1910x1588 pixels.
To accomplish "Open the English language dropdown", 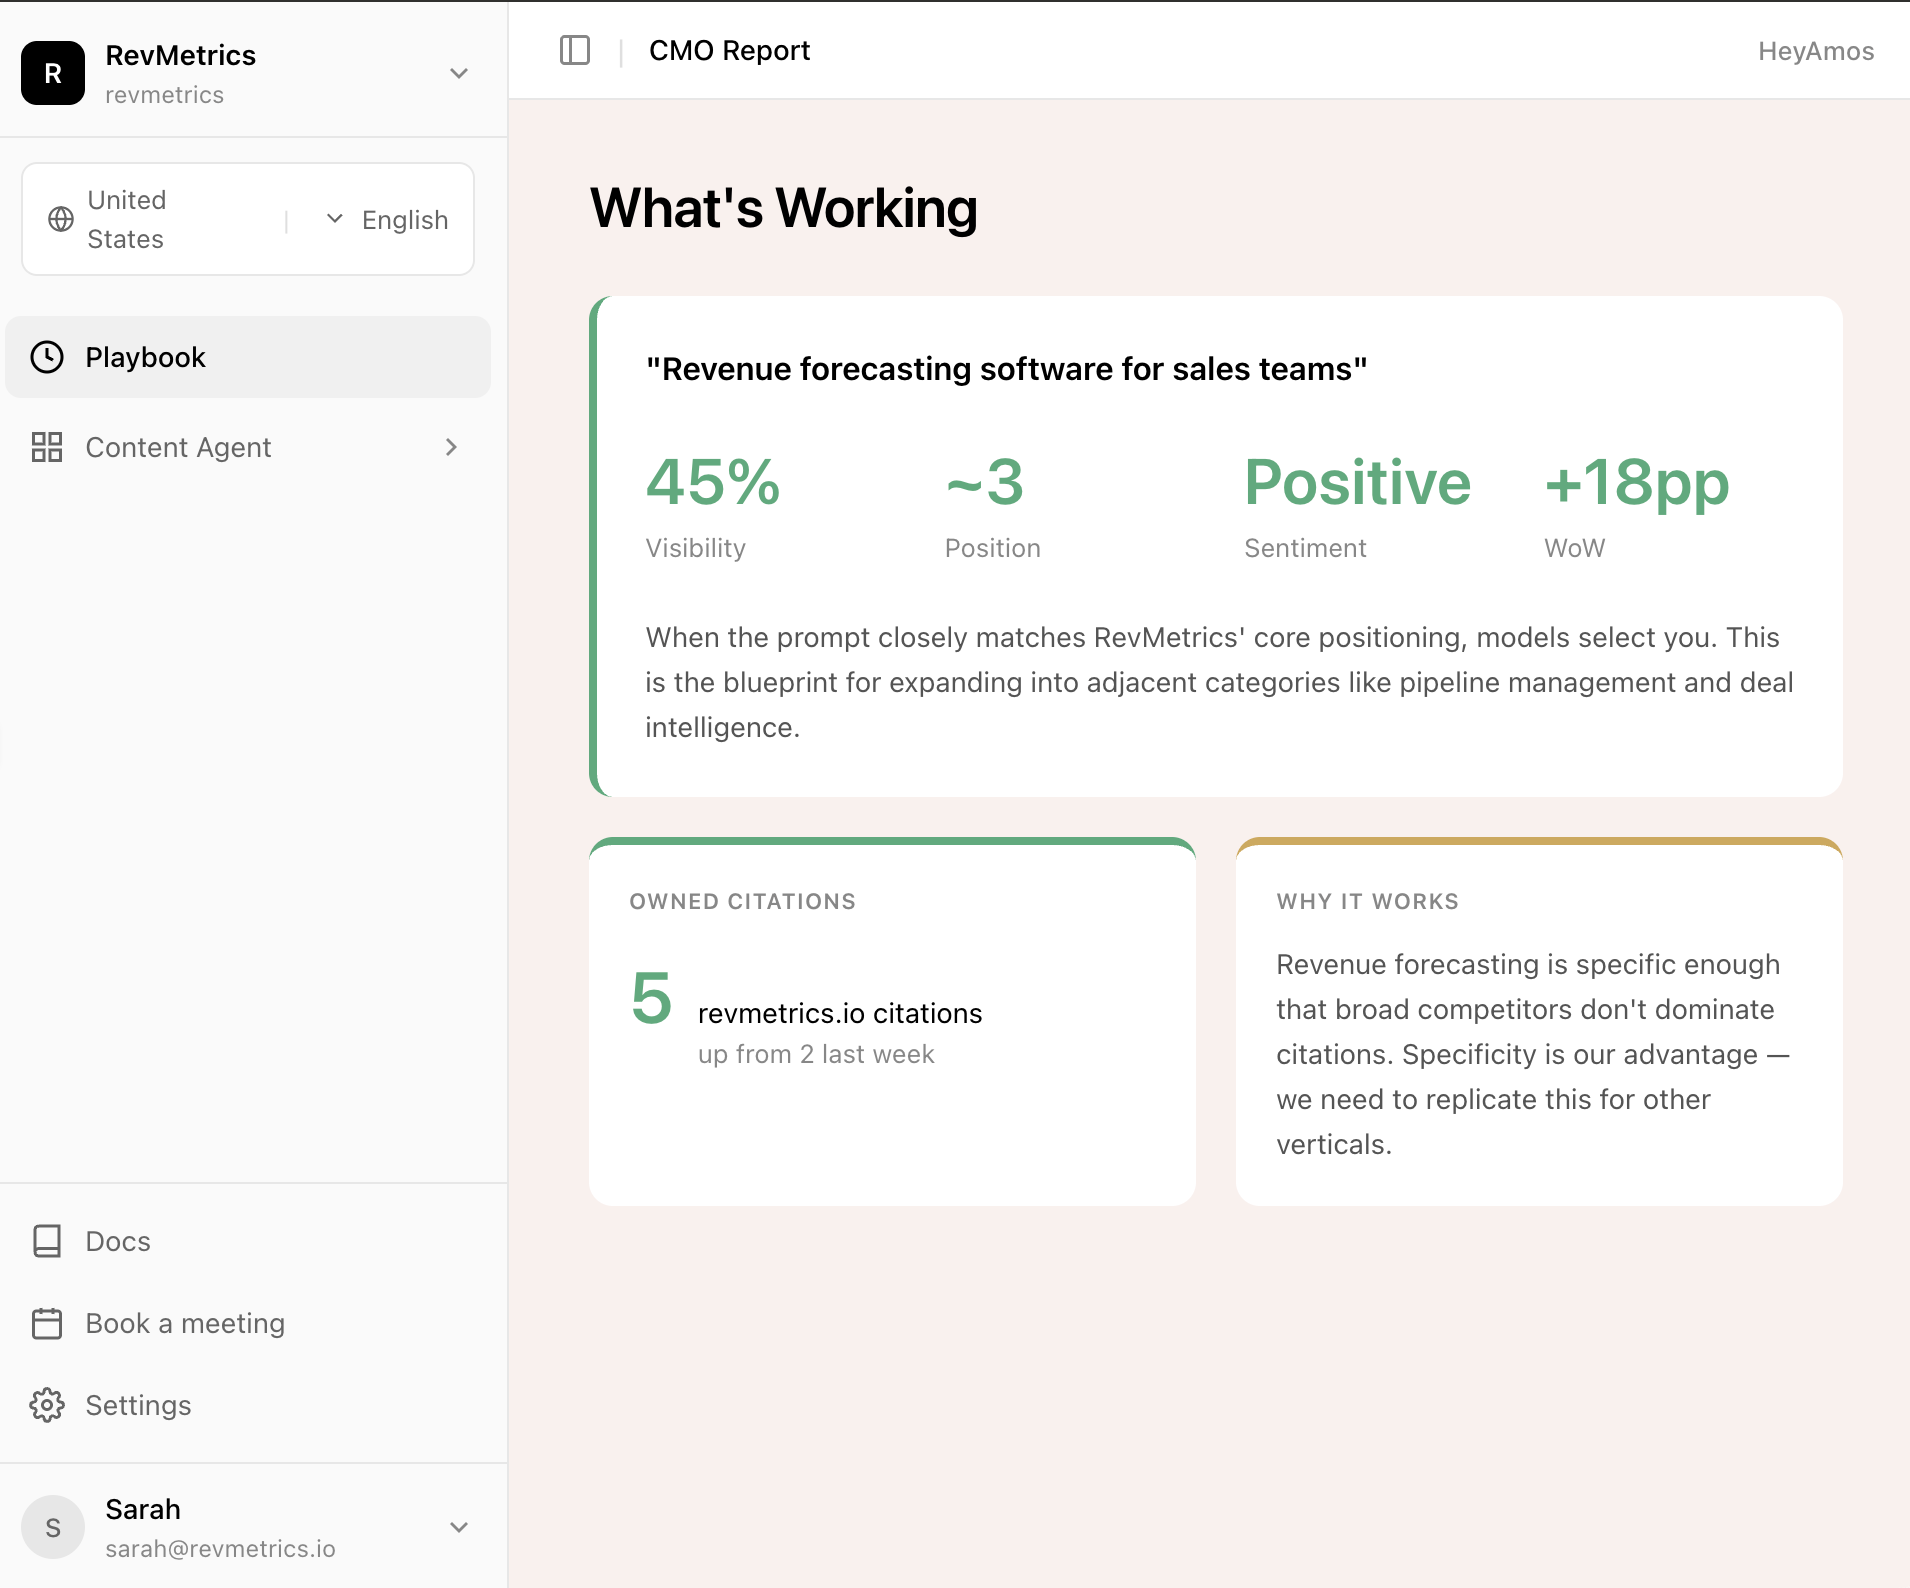I will click(388, 219).
